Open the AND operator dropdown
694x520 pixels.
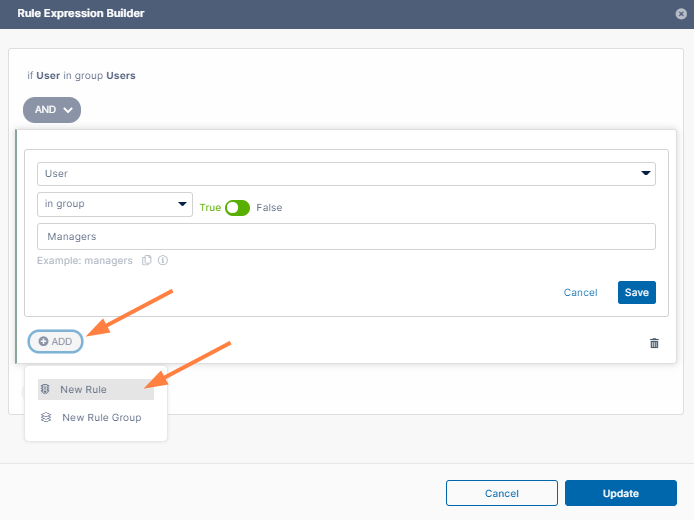52,110
